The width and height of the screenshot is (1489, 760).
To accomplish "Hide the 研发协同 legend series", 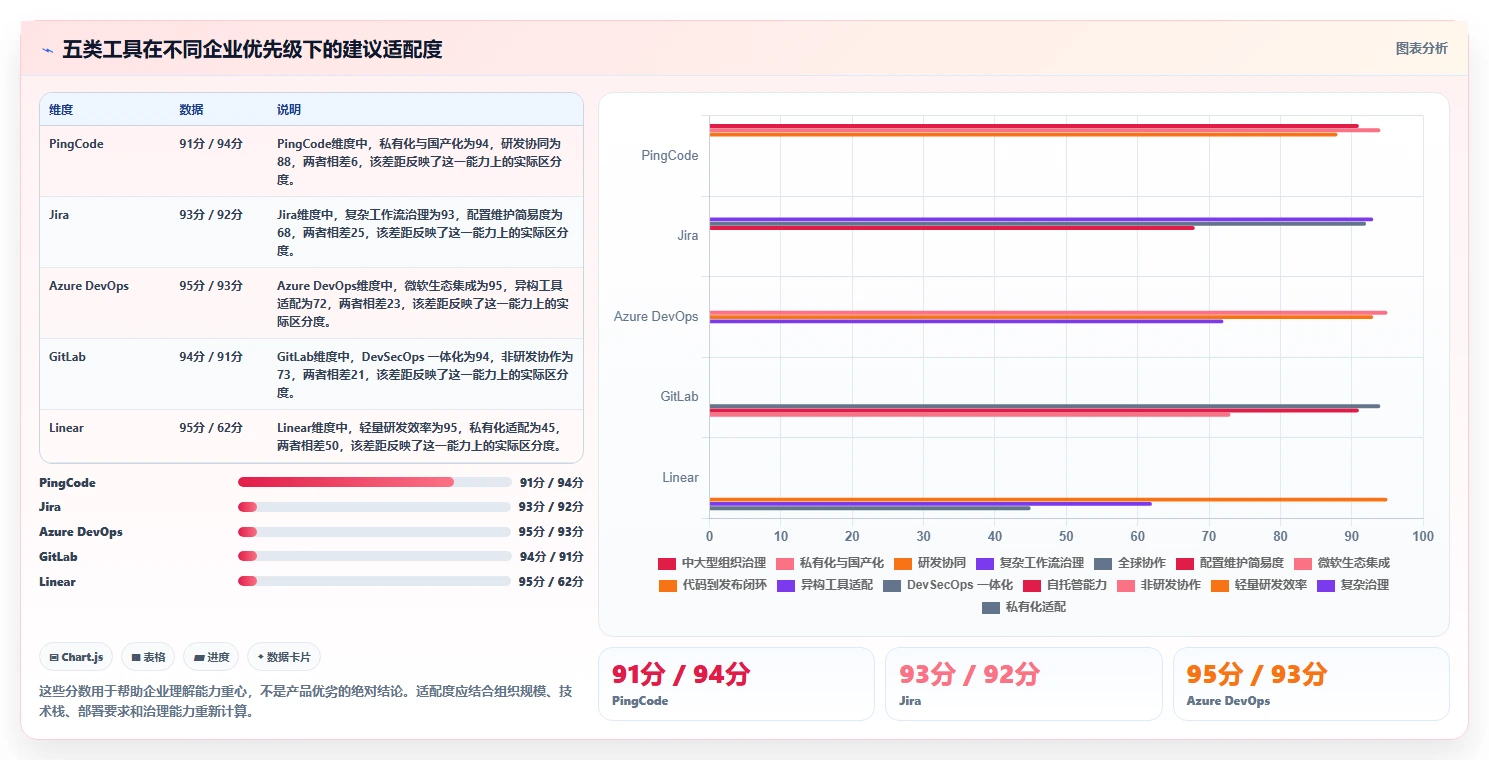I will 930,563.
